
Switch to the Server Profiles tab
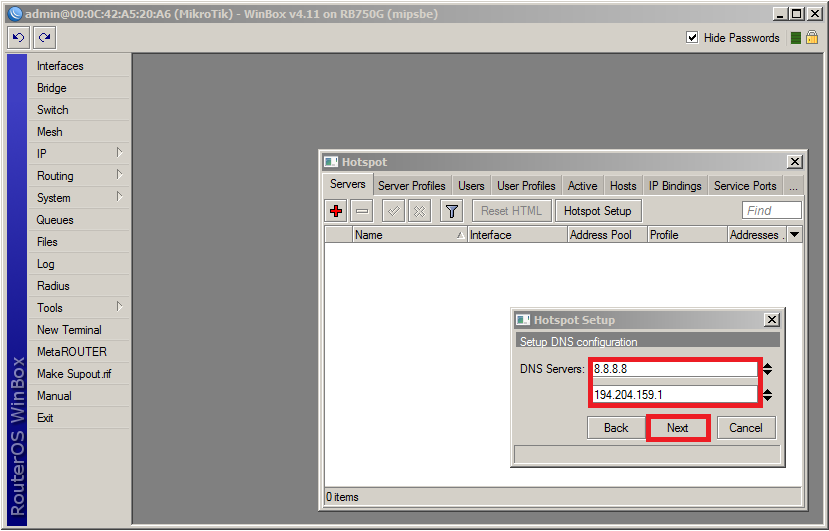[x=411, y=186]
